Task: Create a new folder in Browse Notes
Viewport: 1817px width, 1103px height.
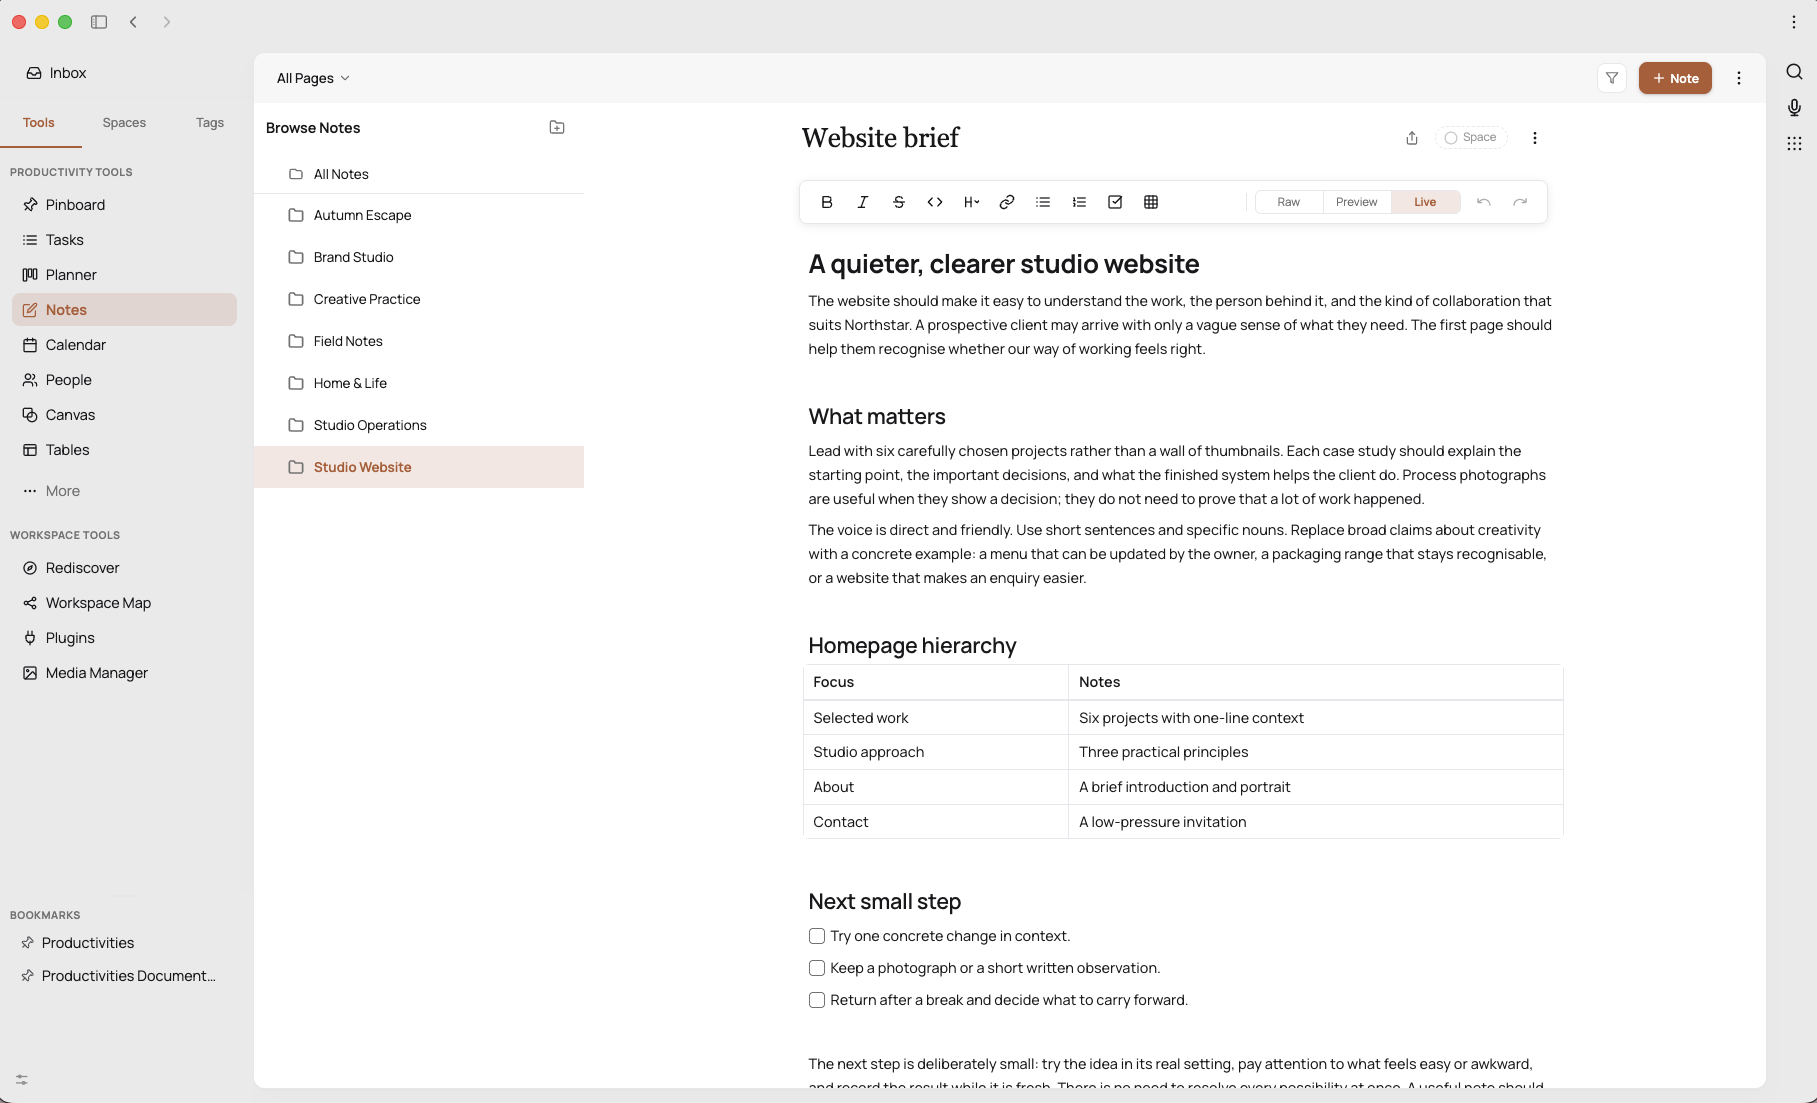Action: coord(557,127)
